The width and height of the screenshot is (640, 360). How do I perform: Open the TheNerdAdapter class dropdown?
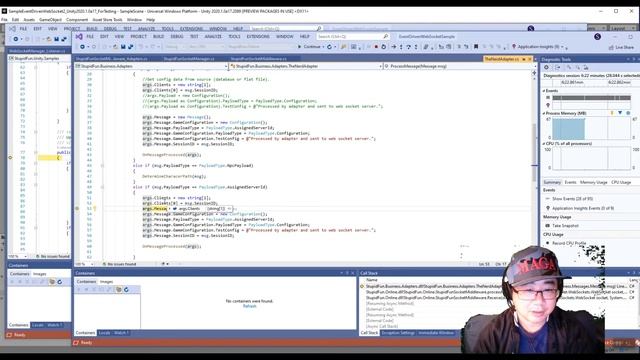306,66
